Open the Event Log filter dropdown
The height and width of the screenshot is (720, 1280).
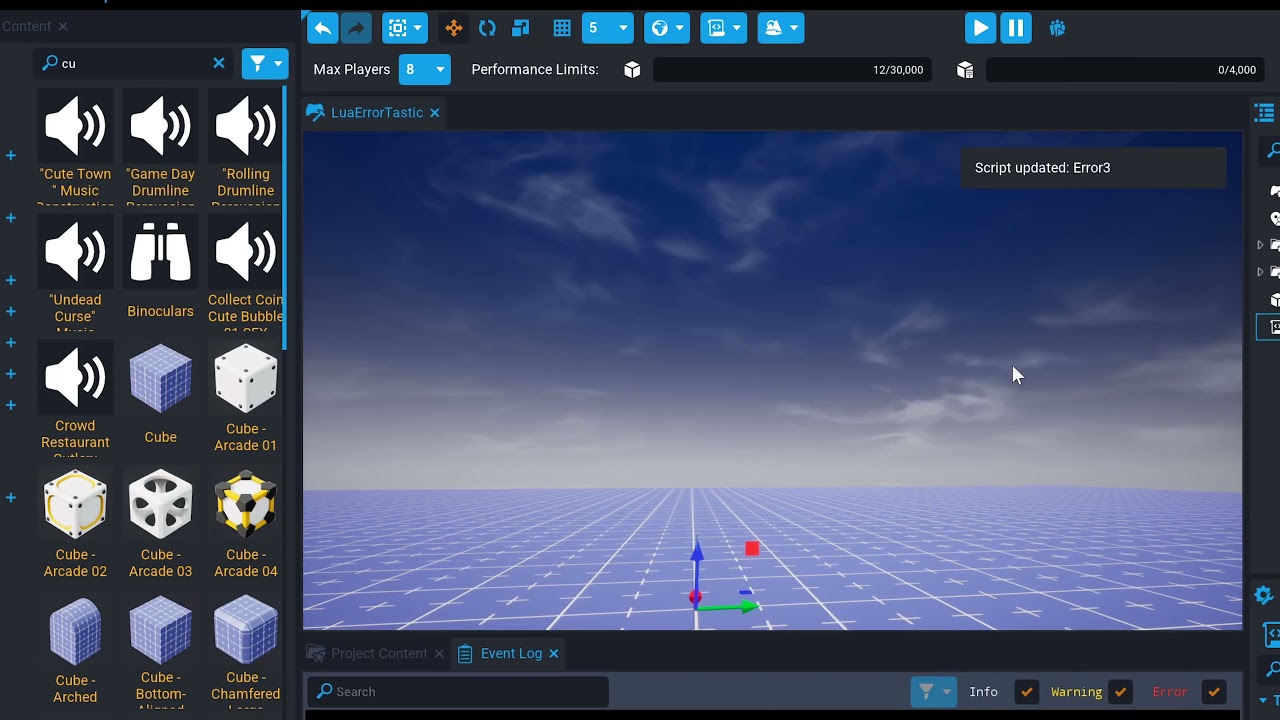click(x=933, y=691)
